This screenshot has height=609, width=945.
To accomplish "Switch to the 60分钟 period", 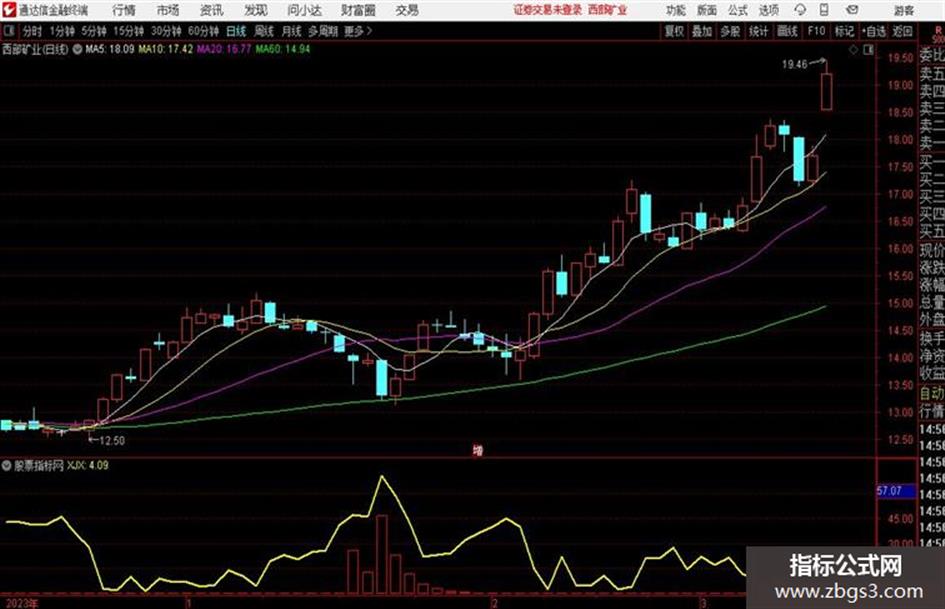I will point(203,31).
